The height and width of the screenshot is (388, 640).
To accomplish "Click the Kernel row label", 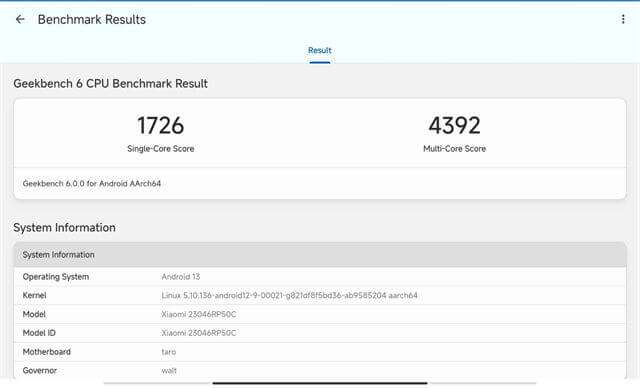I will click(x=34, y=295).
